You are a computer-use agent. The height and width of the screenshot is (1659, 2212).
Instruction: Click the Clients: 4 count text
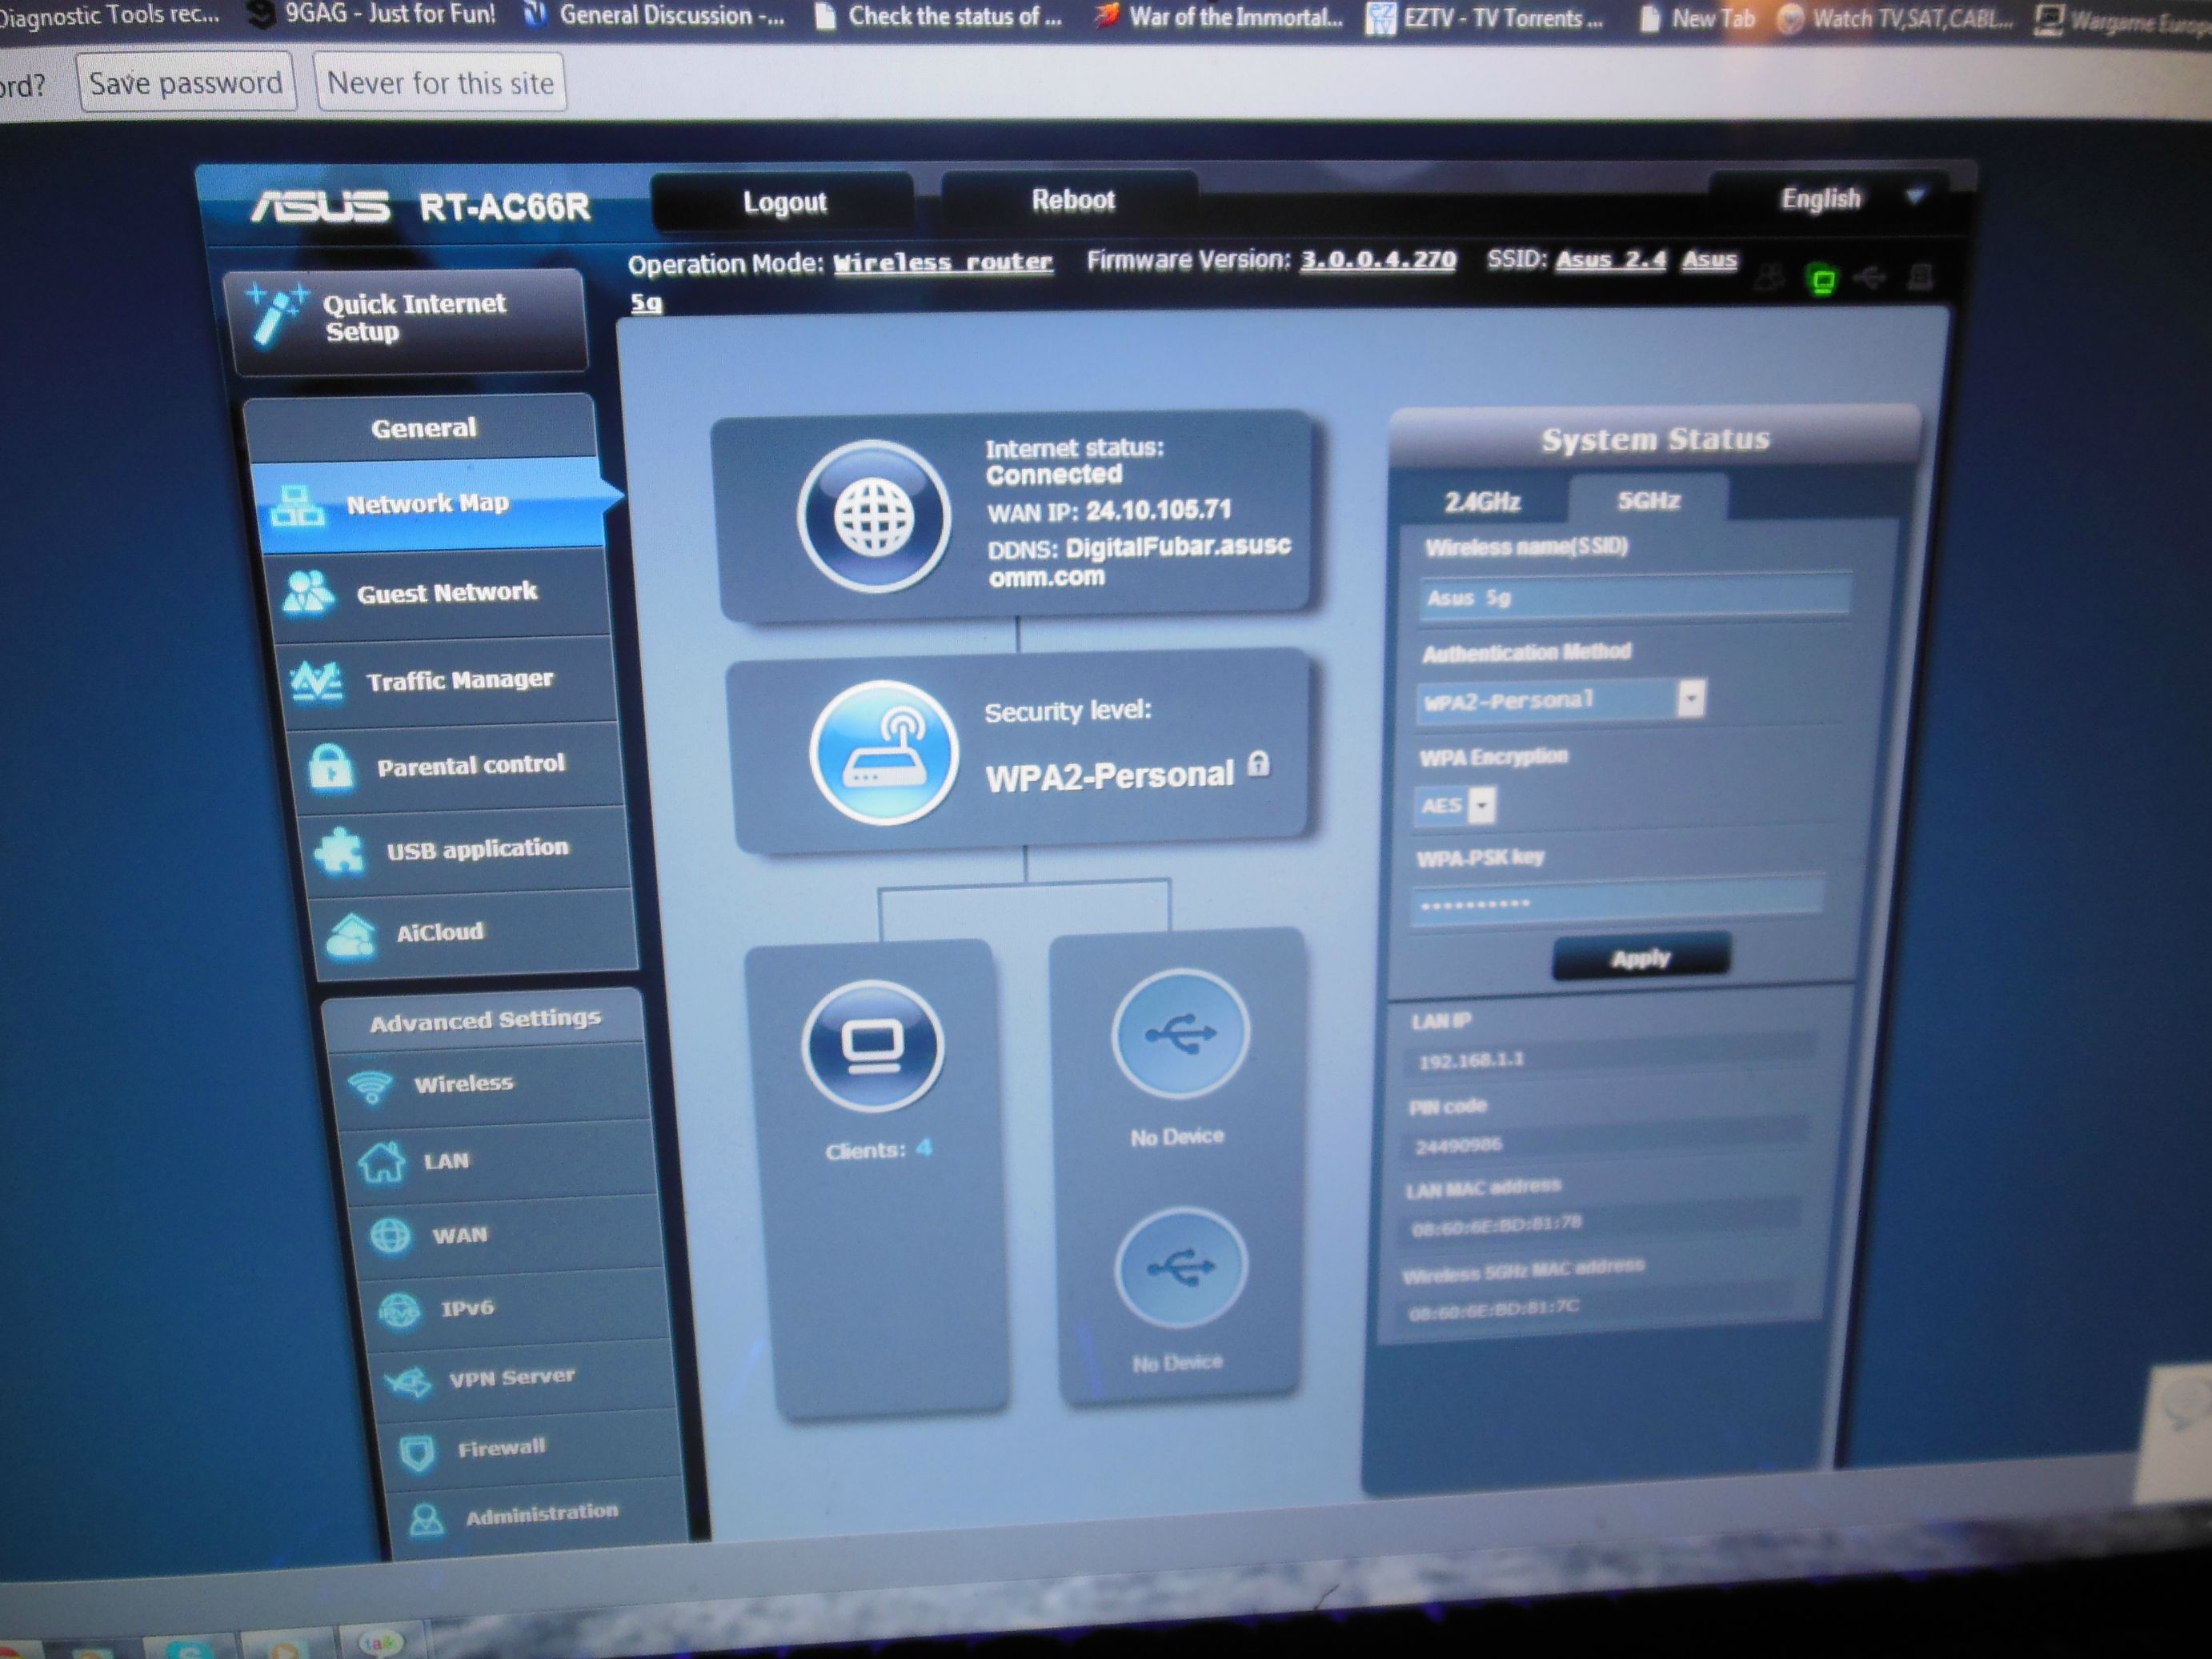pyautogui.click(x=878, y=1150)
